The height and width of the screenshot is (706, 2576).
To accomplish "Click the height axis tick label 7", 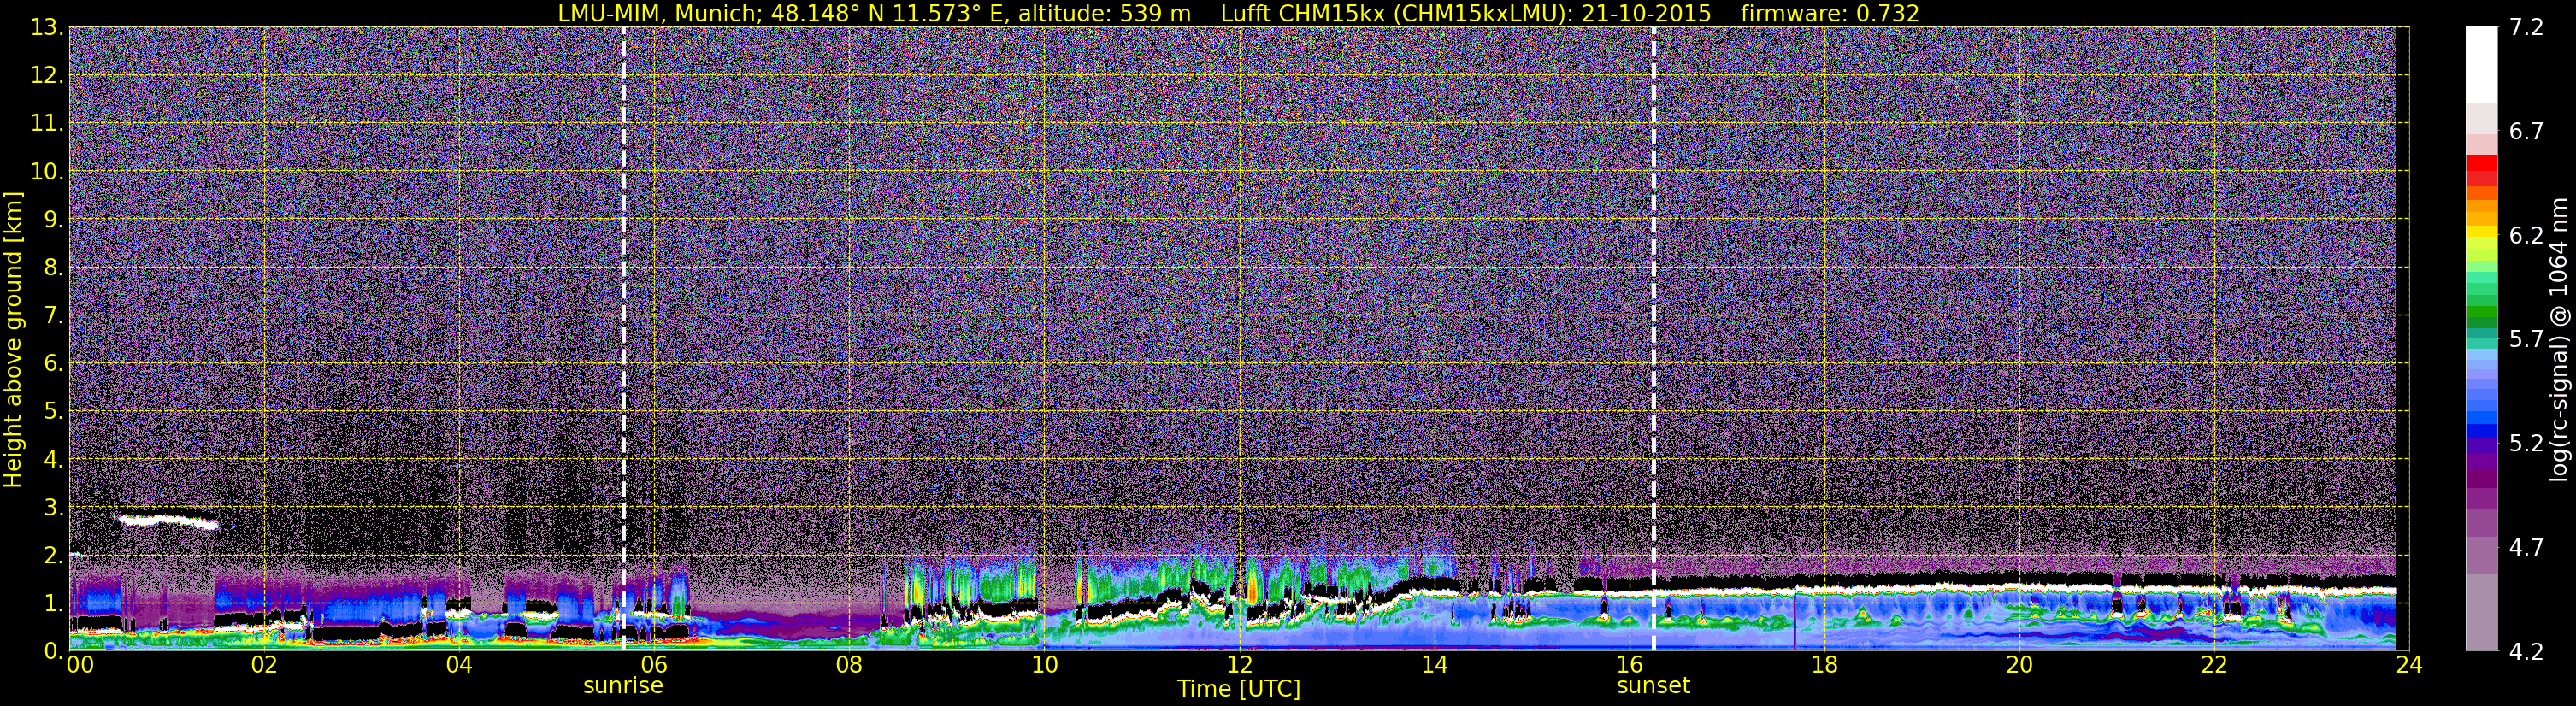I will (x=53, y=316).
